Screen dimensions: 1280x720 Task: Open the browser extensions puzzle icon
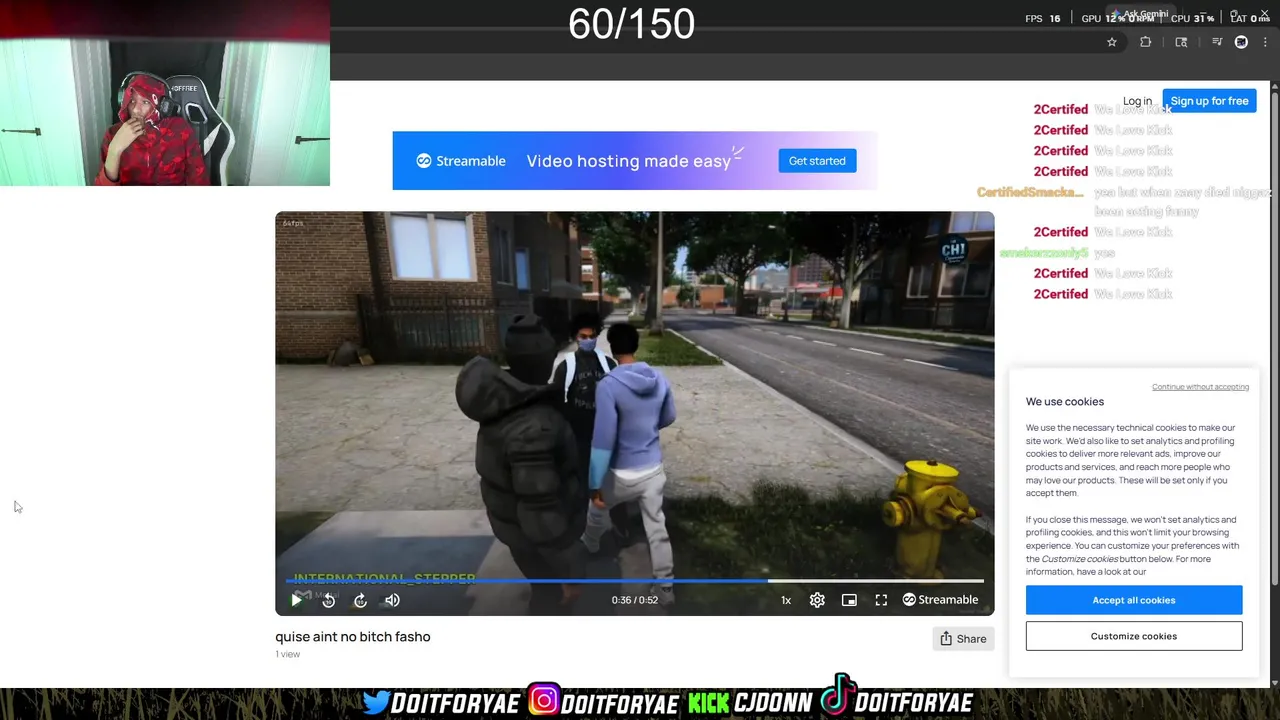(x=1146, y=42)
